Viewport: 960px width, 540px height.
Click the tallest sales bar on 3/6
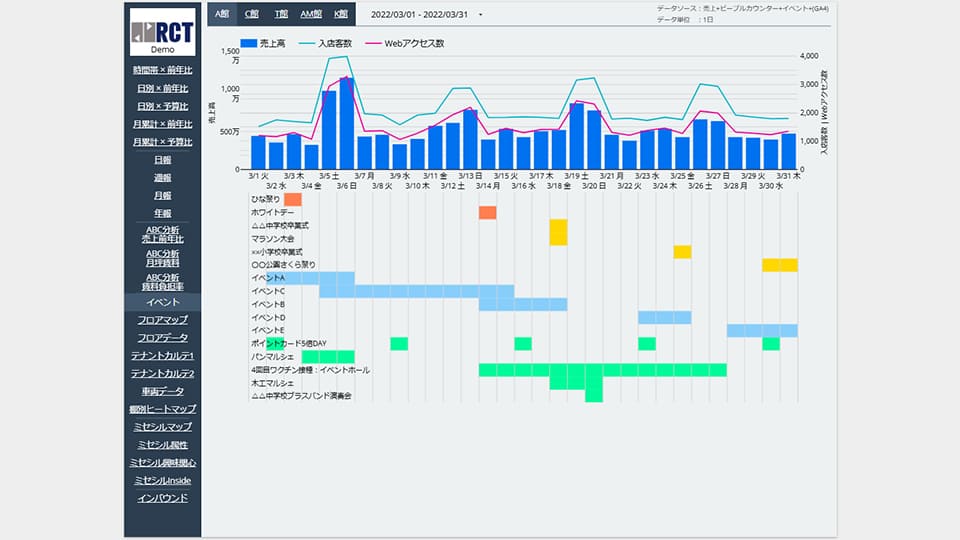click(x=346, y=123)
